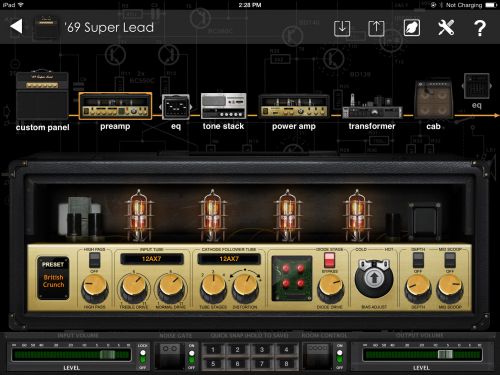Tap the battery status icon
This screenshot has height=375, width=500.
coord(492,5)
